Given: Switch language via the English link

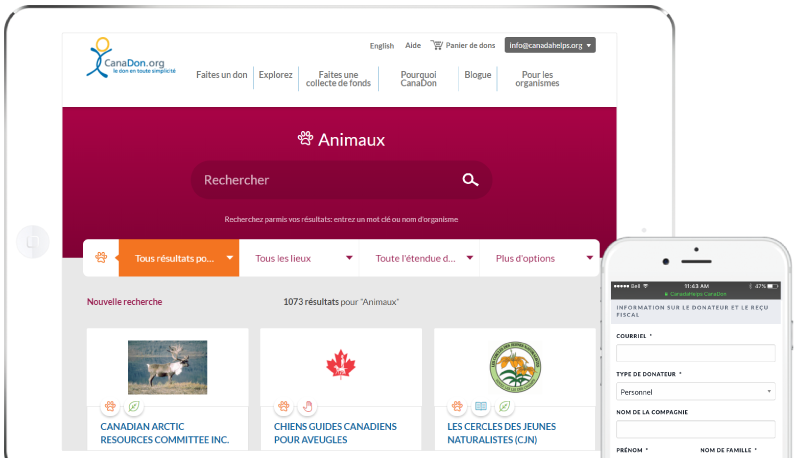Looking at the screenshot, I should click(381, 45).
